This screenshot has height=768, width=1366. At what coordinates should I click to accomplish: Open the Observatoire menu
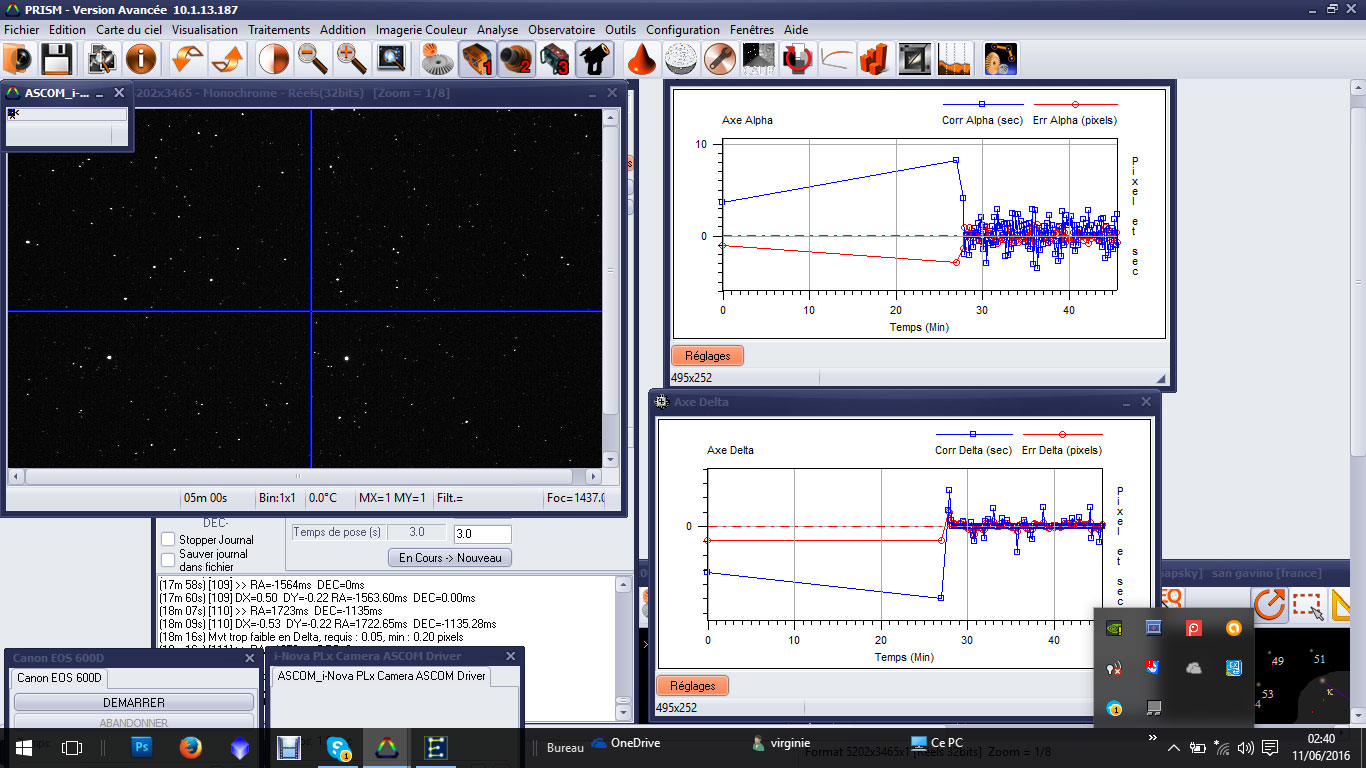tap(561, 30)
